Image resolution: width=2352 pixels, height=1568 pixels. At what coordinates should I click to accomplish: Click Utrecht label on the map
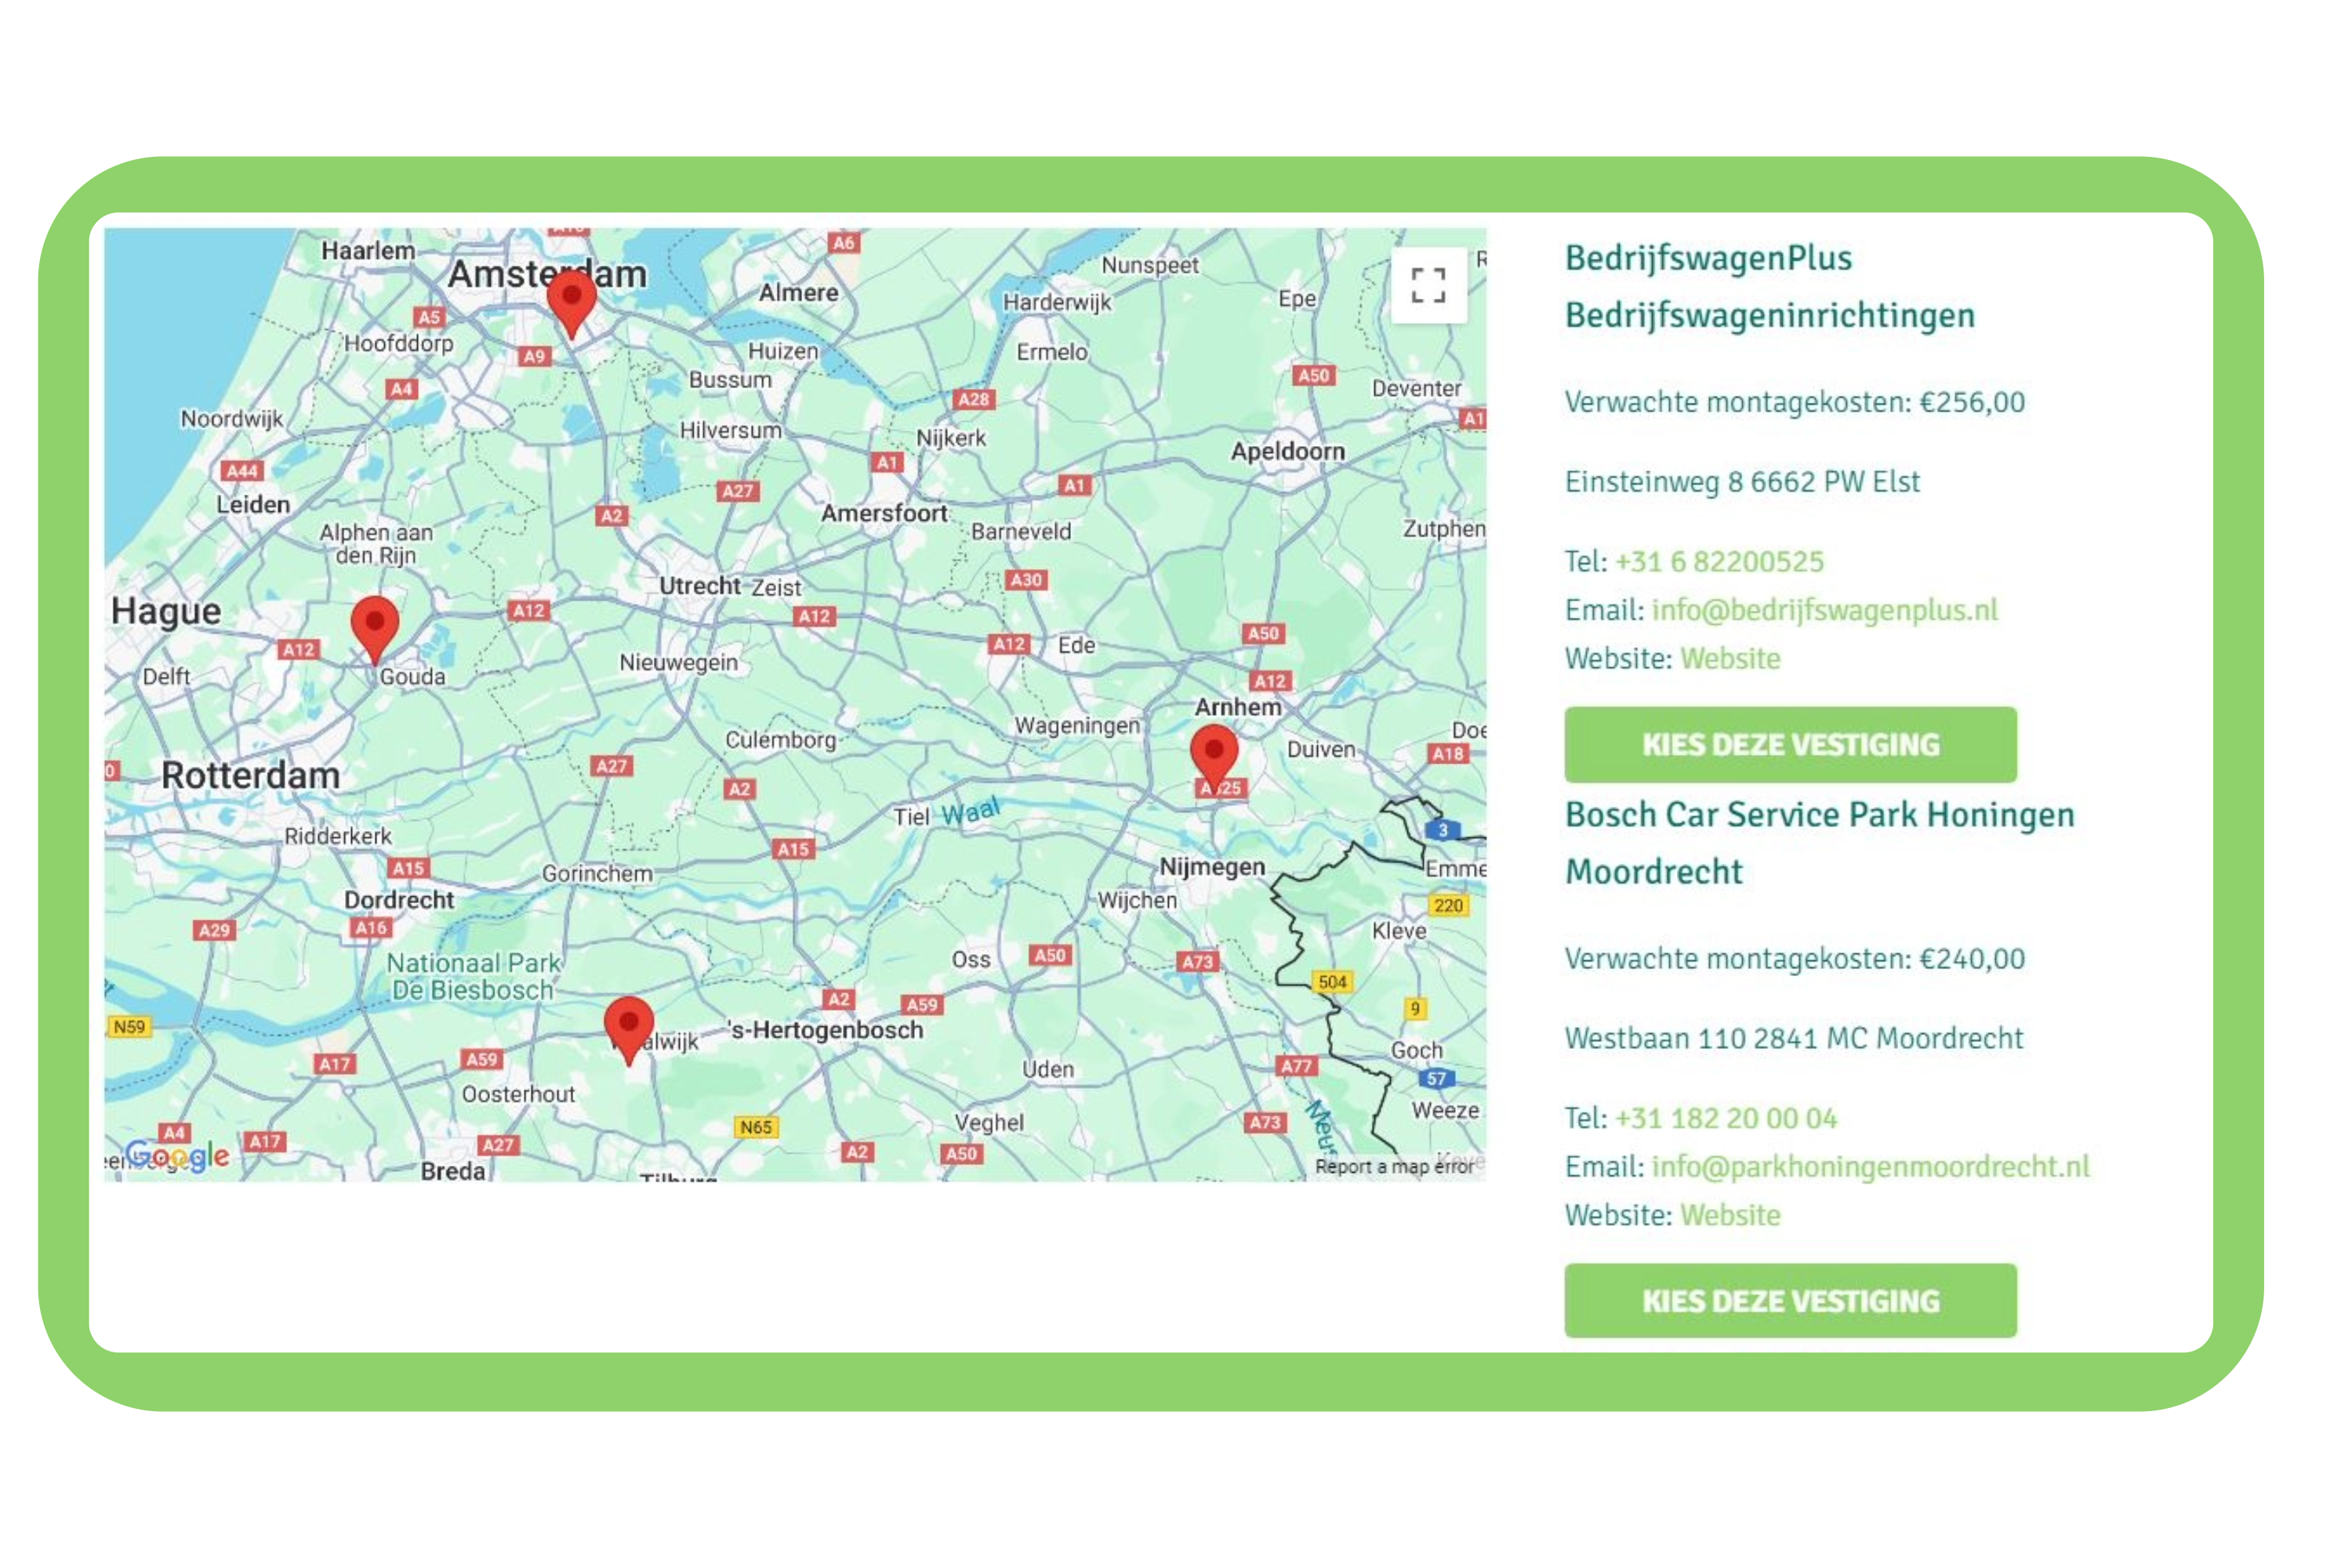pyautogui.click(x=700, y=585)
